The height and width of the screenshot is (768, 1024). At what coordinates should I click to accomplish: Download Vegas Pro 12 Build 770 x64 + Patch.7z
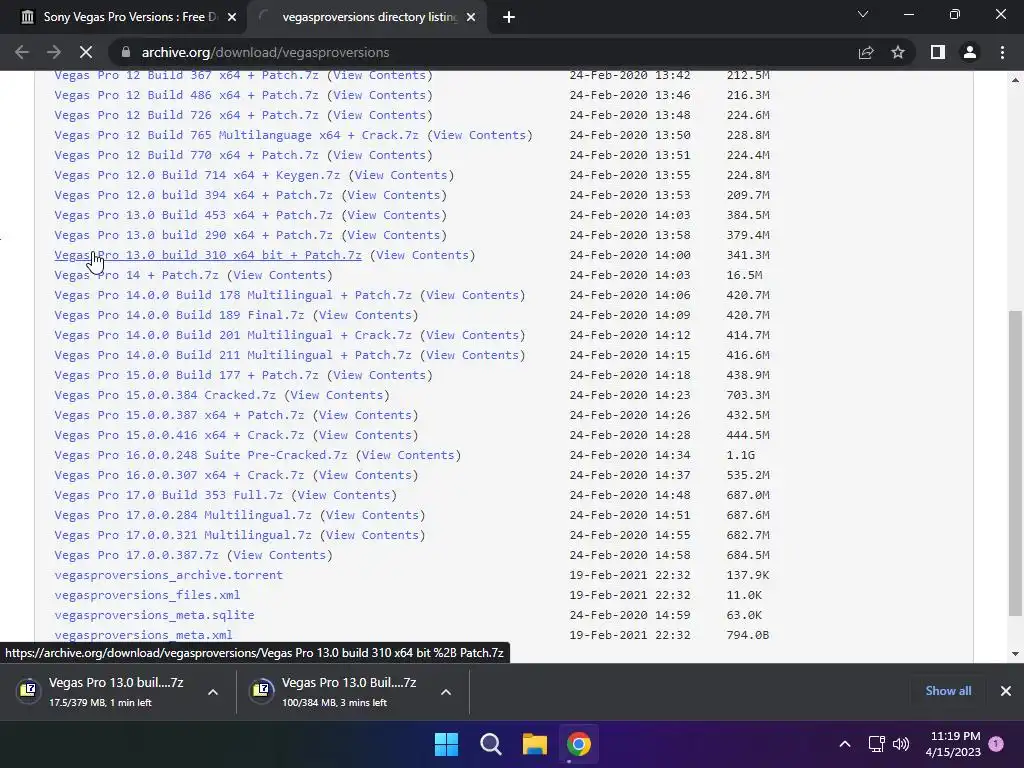186,155
